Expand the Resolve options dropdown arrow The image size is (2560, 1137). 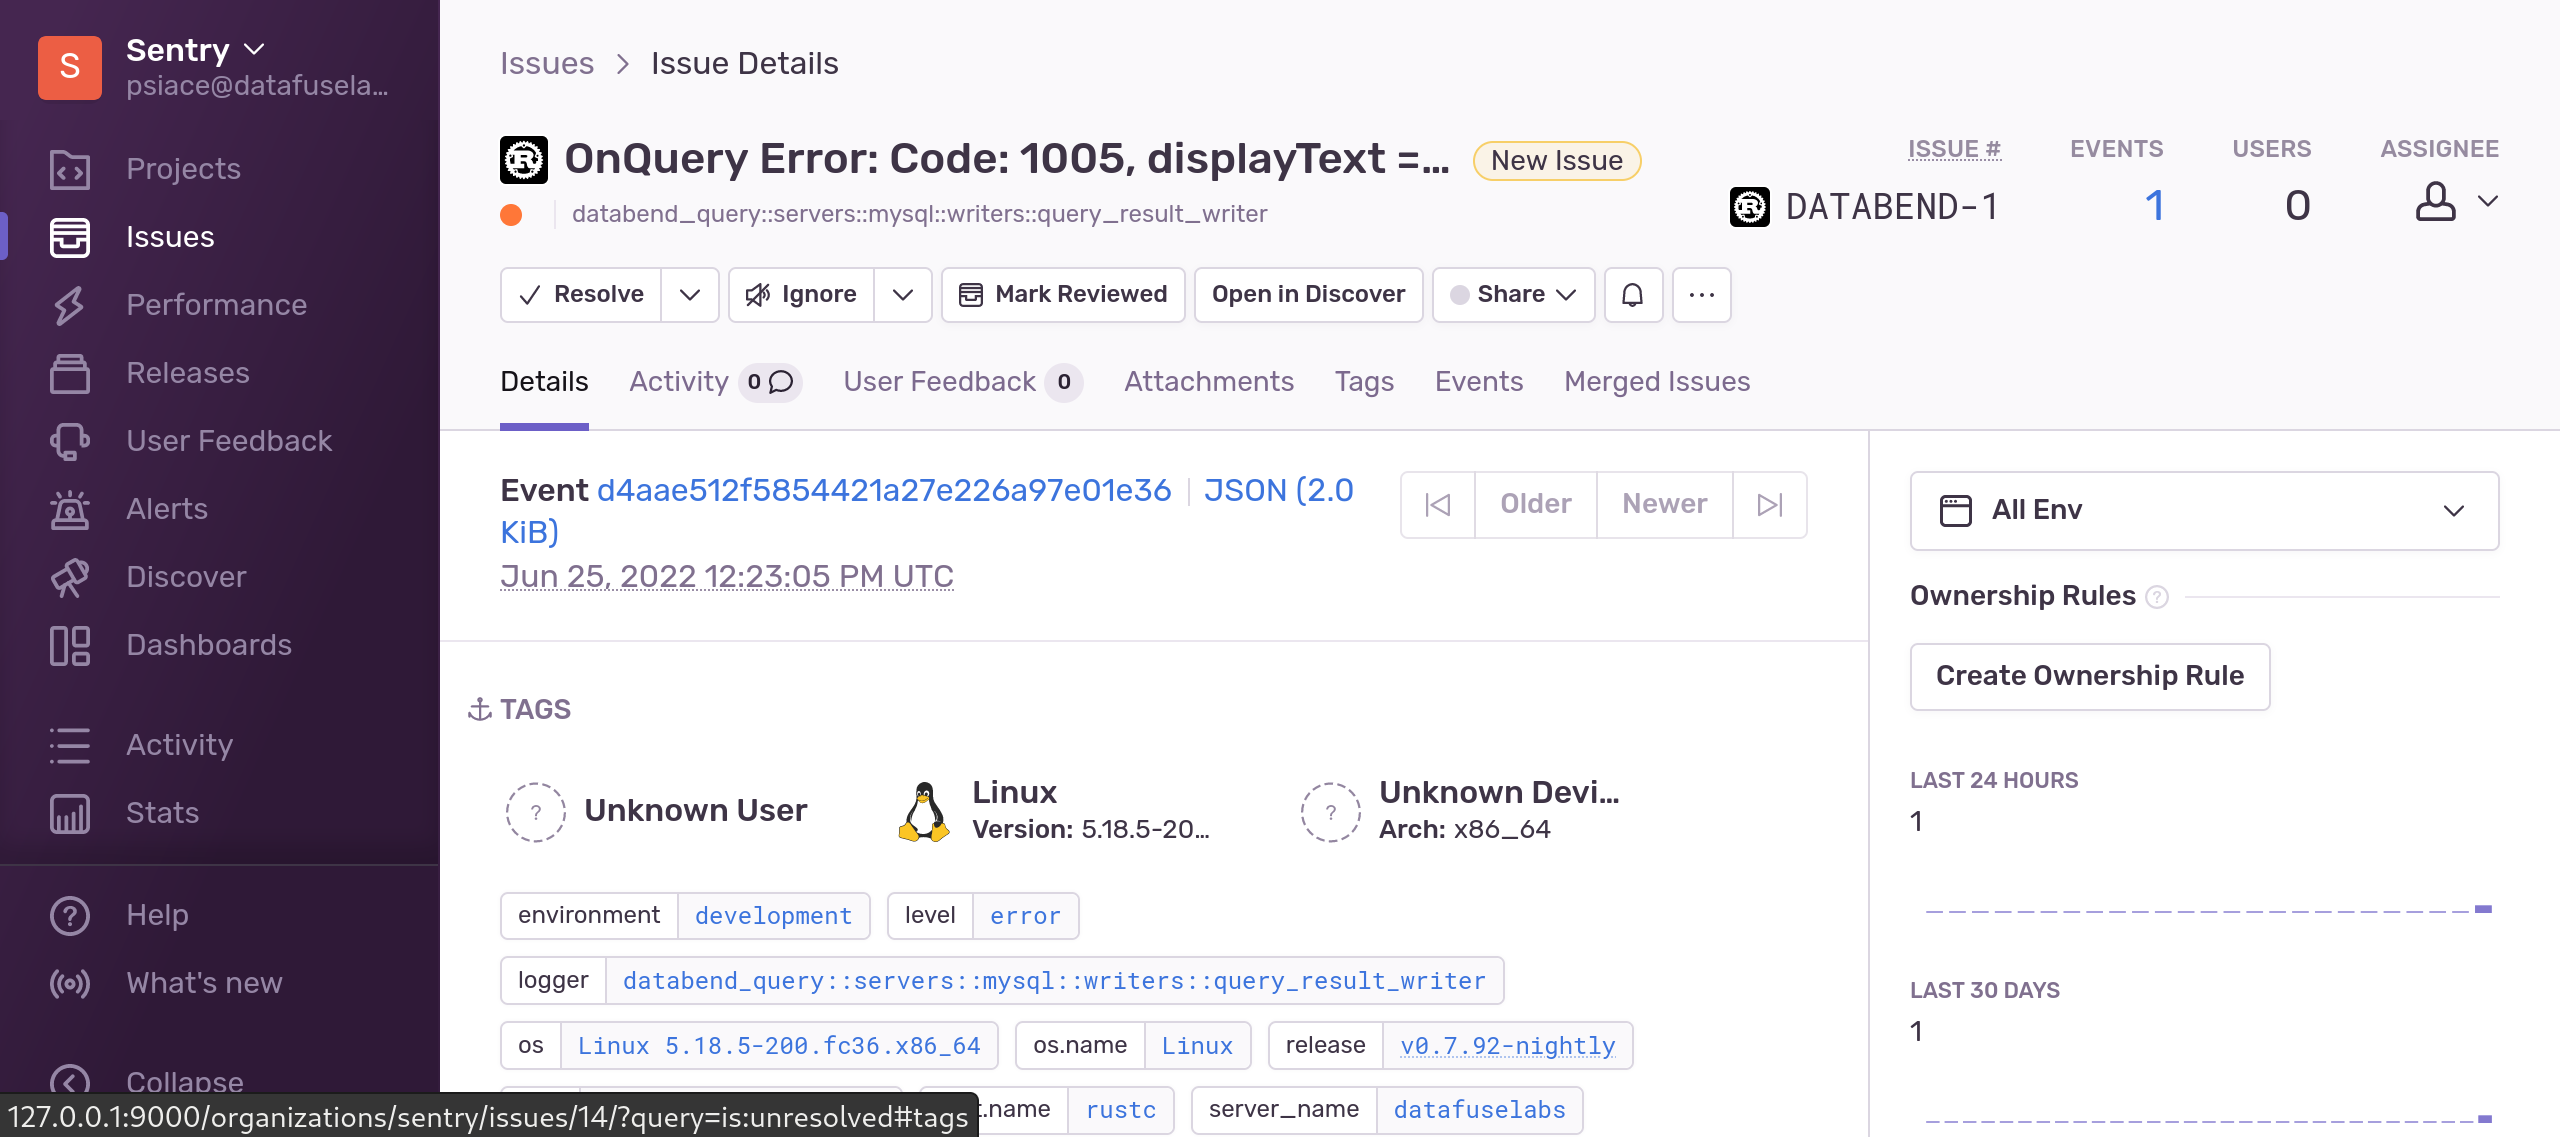pyautogui.click(x=689, y=294)
